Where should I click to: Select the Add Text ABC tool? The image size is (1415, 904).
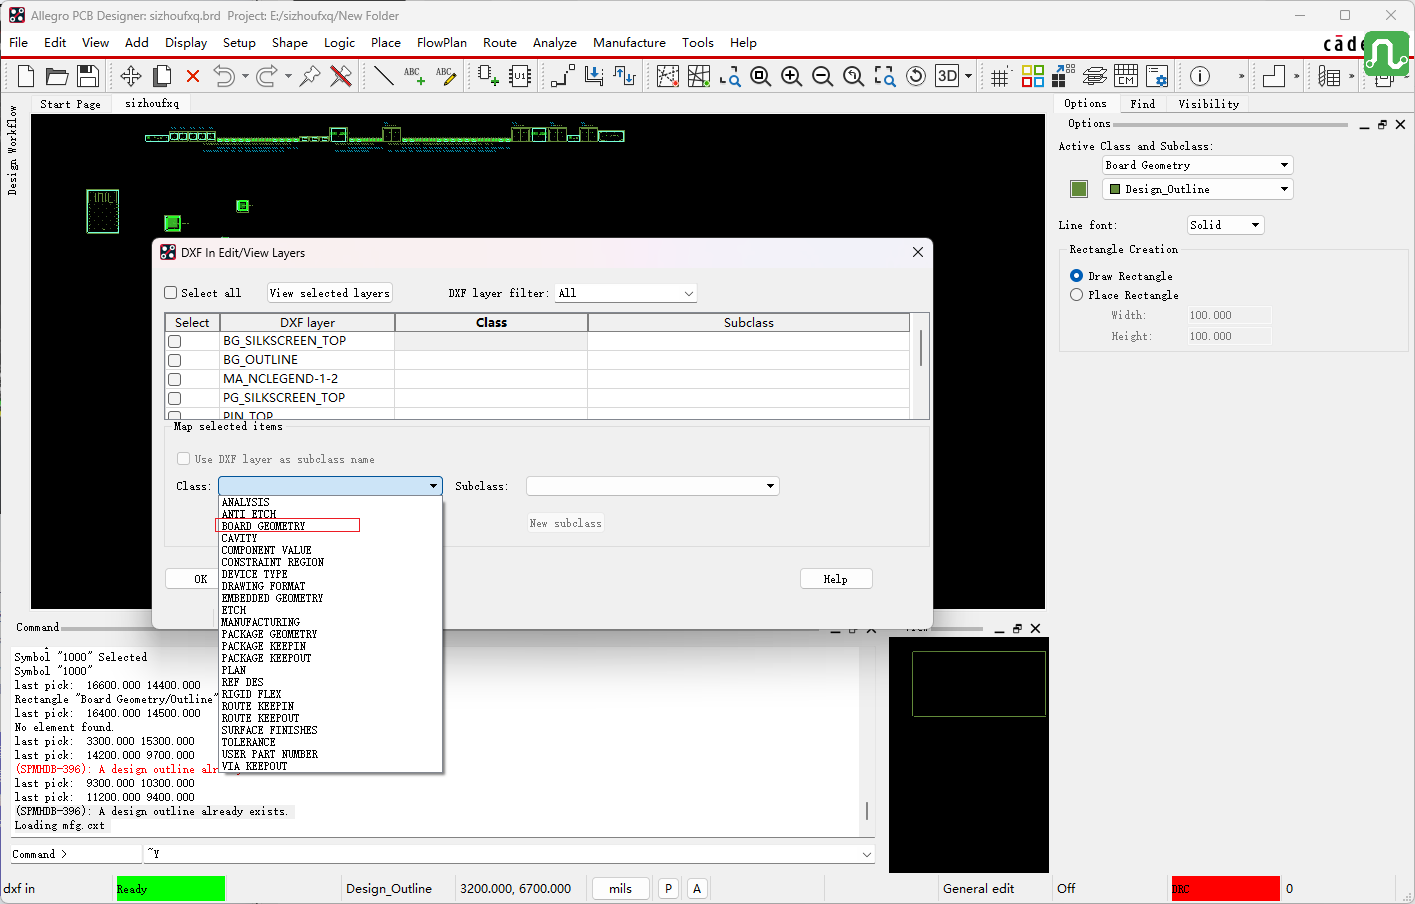tap(414, 76)
